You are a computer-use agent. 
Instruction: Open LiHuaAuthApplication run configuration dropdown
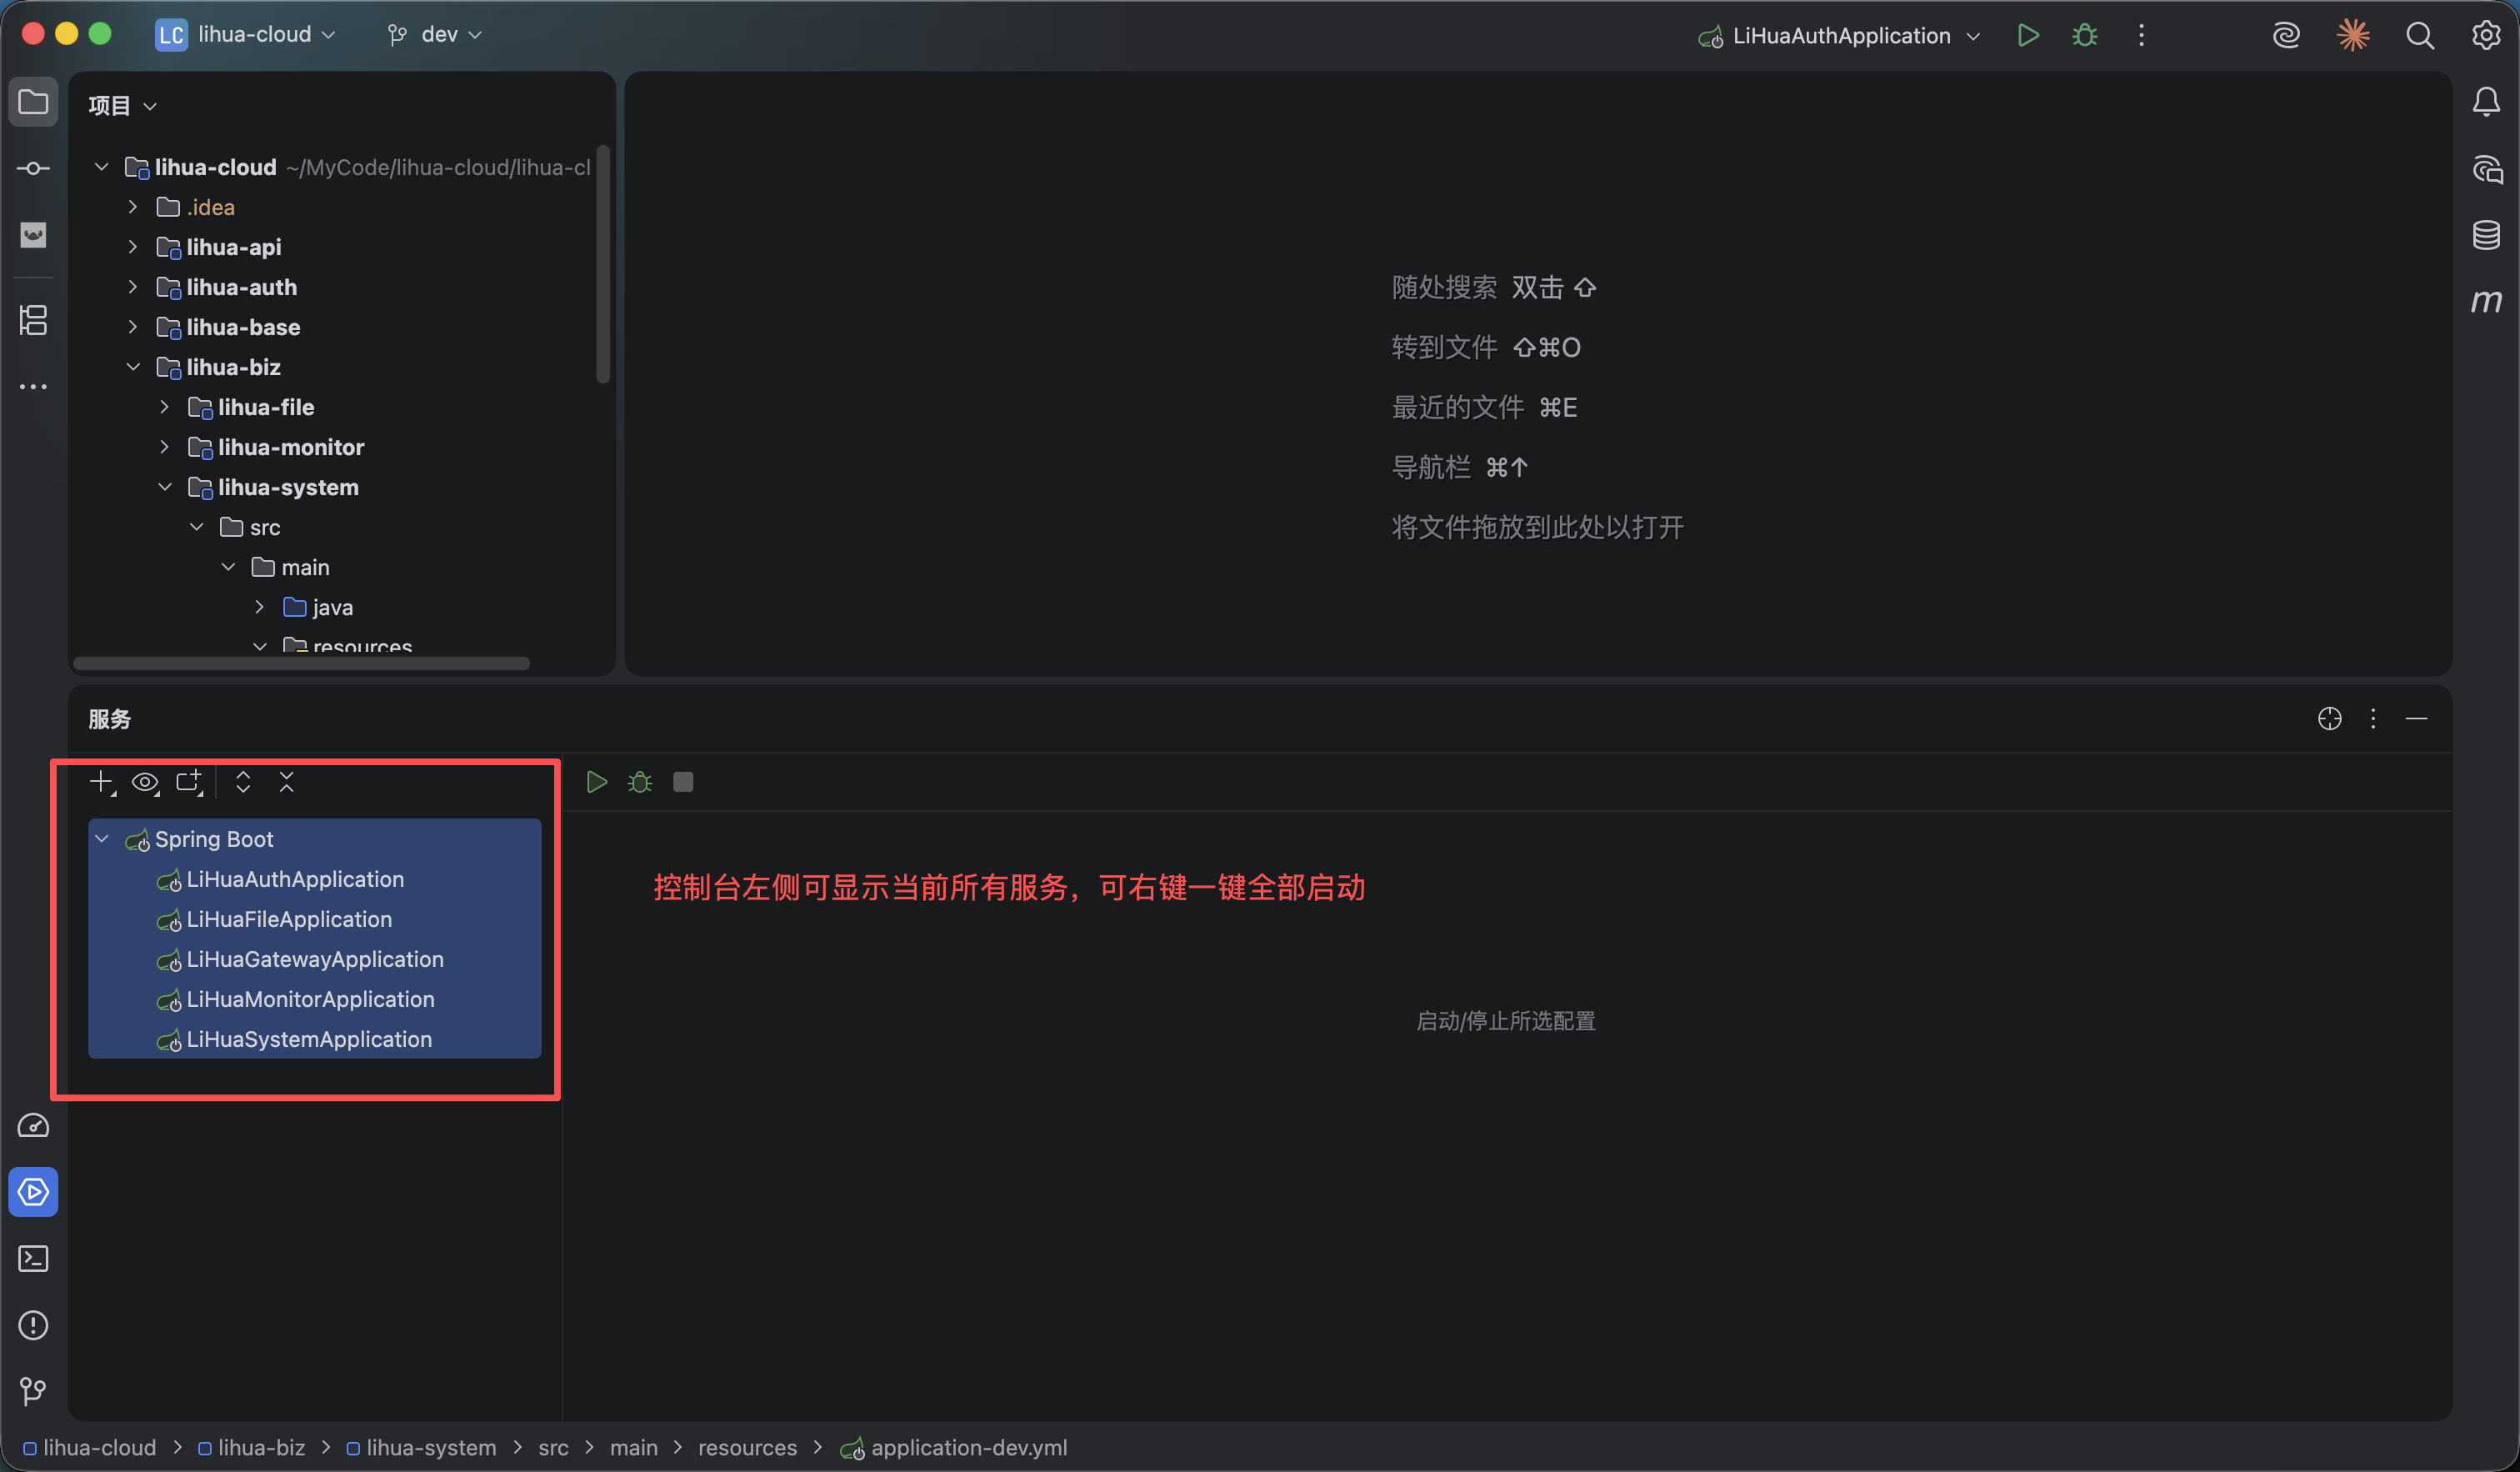pyautogui.click(x=1840, y=36)
